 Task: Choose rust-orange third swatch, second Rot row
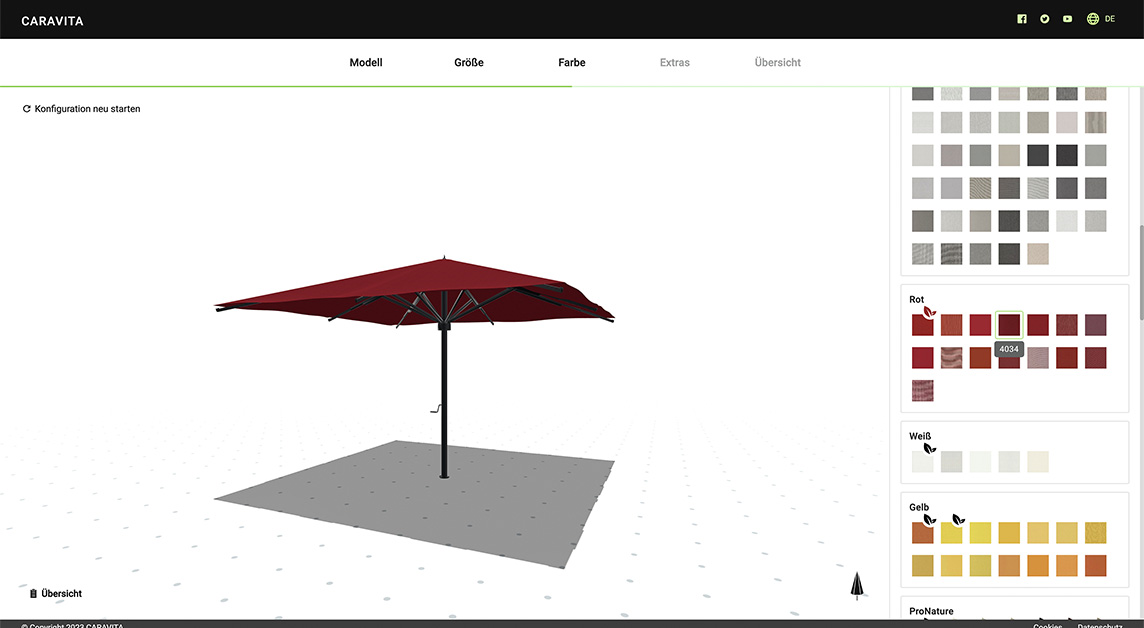[981, 357]
